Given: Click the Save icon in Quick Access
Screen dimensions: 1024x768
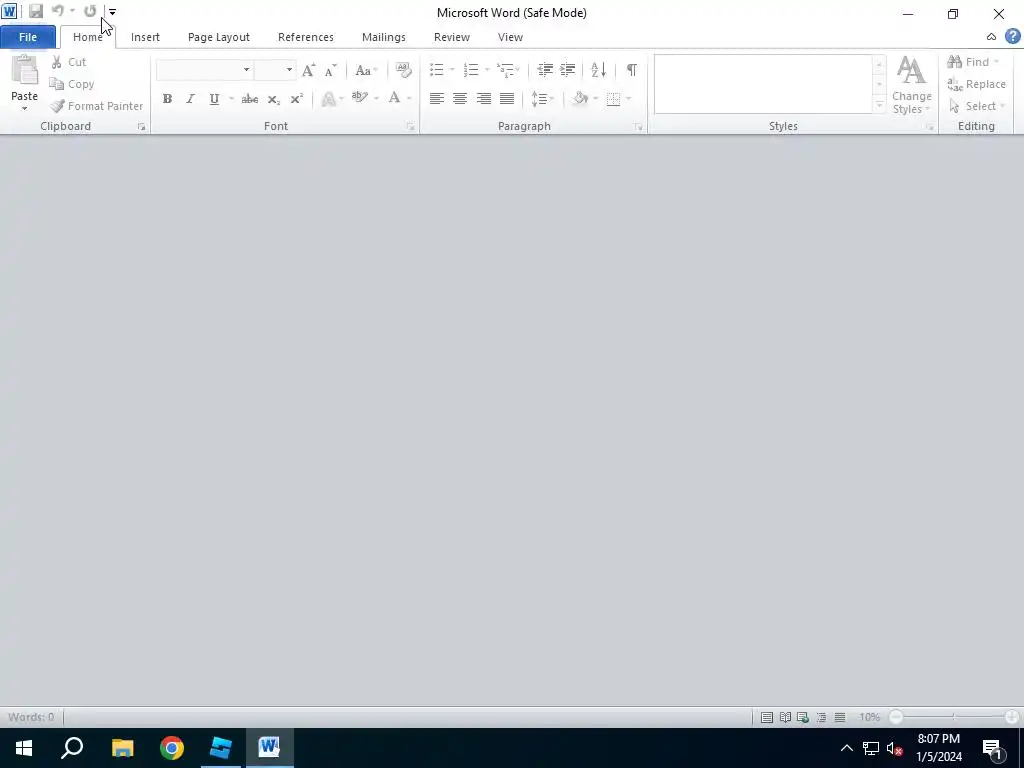Looking at the screenshot, I should point(36,11).
